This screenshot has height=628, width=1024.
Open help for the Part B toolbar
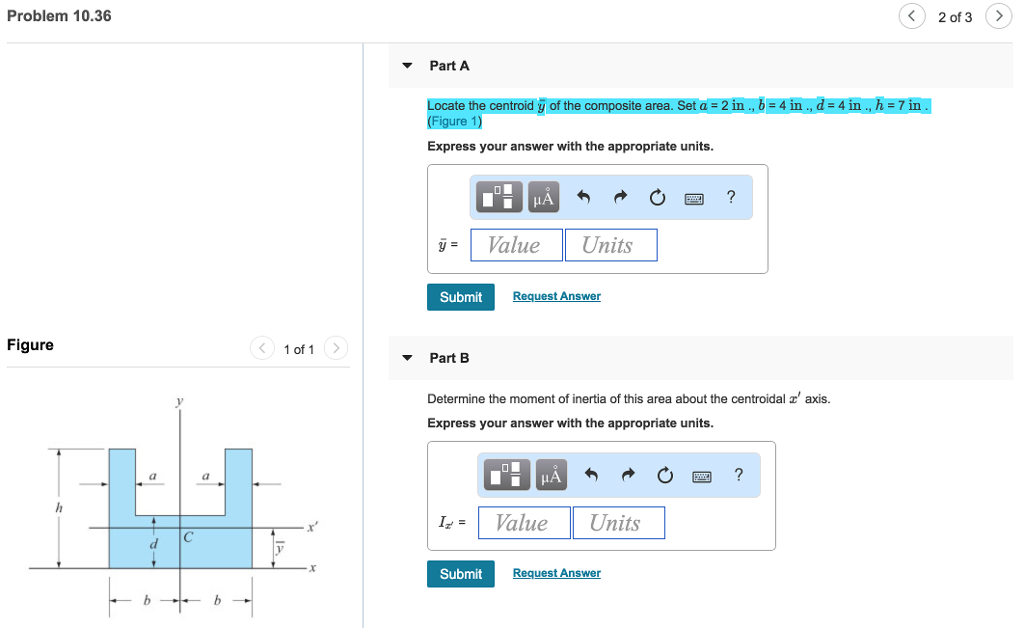tap(738, 474)
